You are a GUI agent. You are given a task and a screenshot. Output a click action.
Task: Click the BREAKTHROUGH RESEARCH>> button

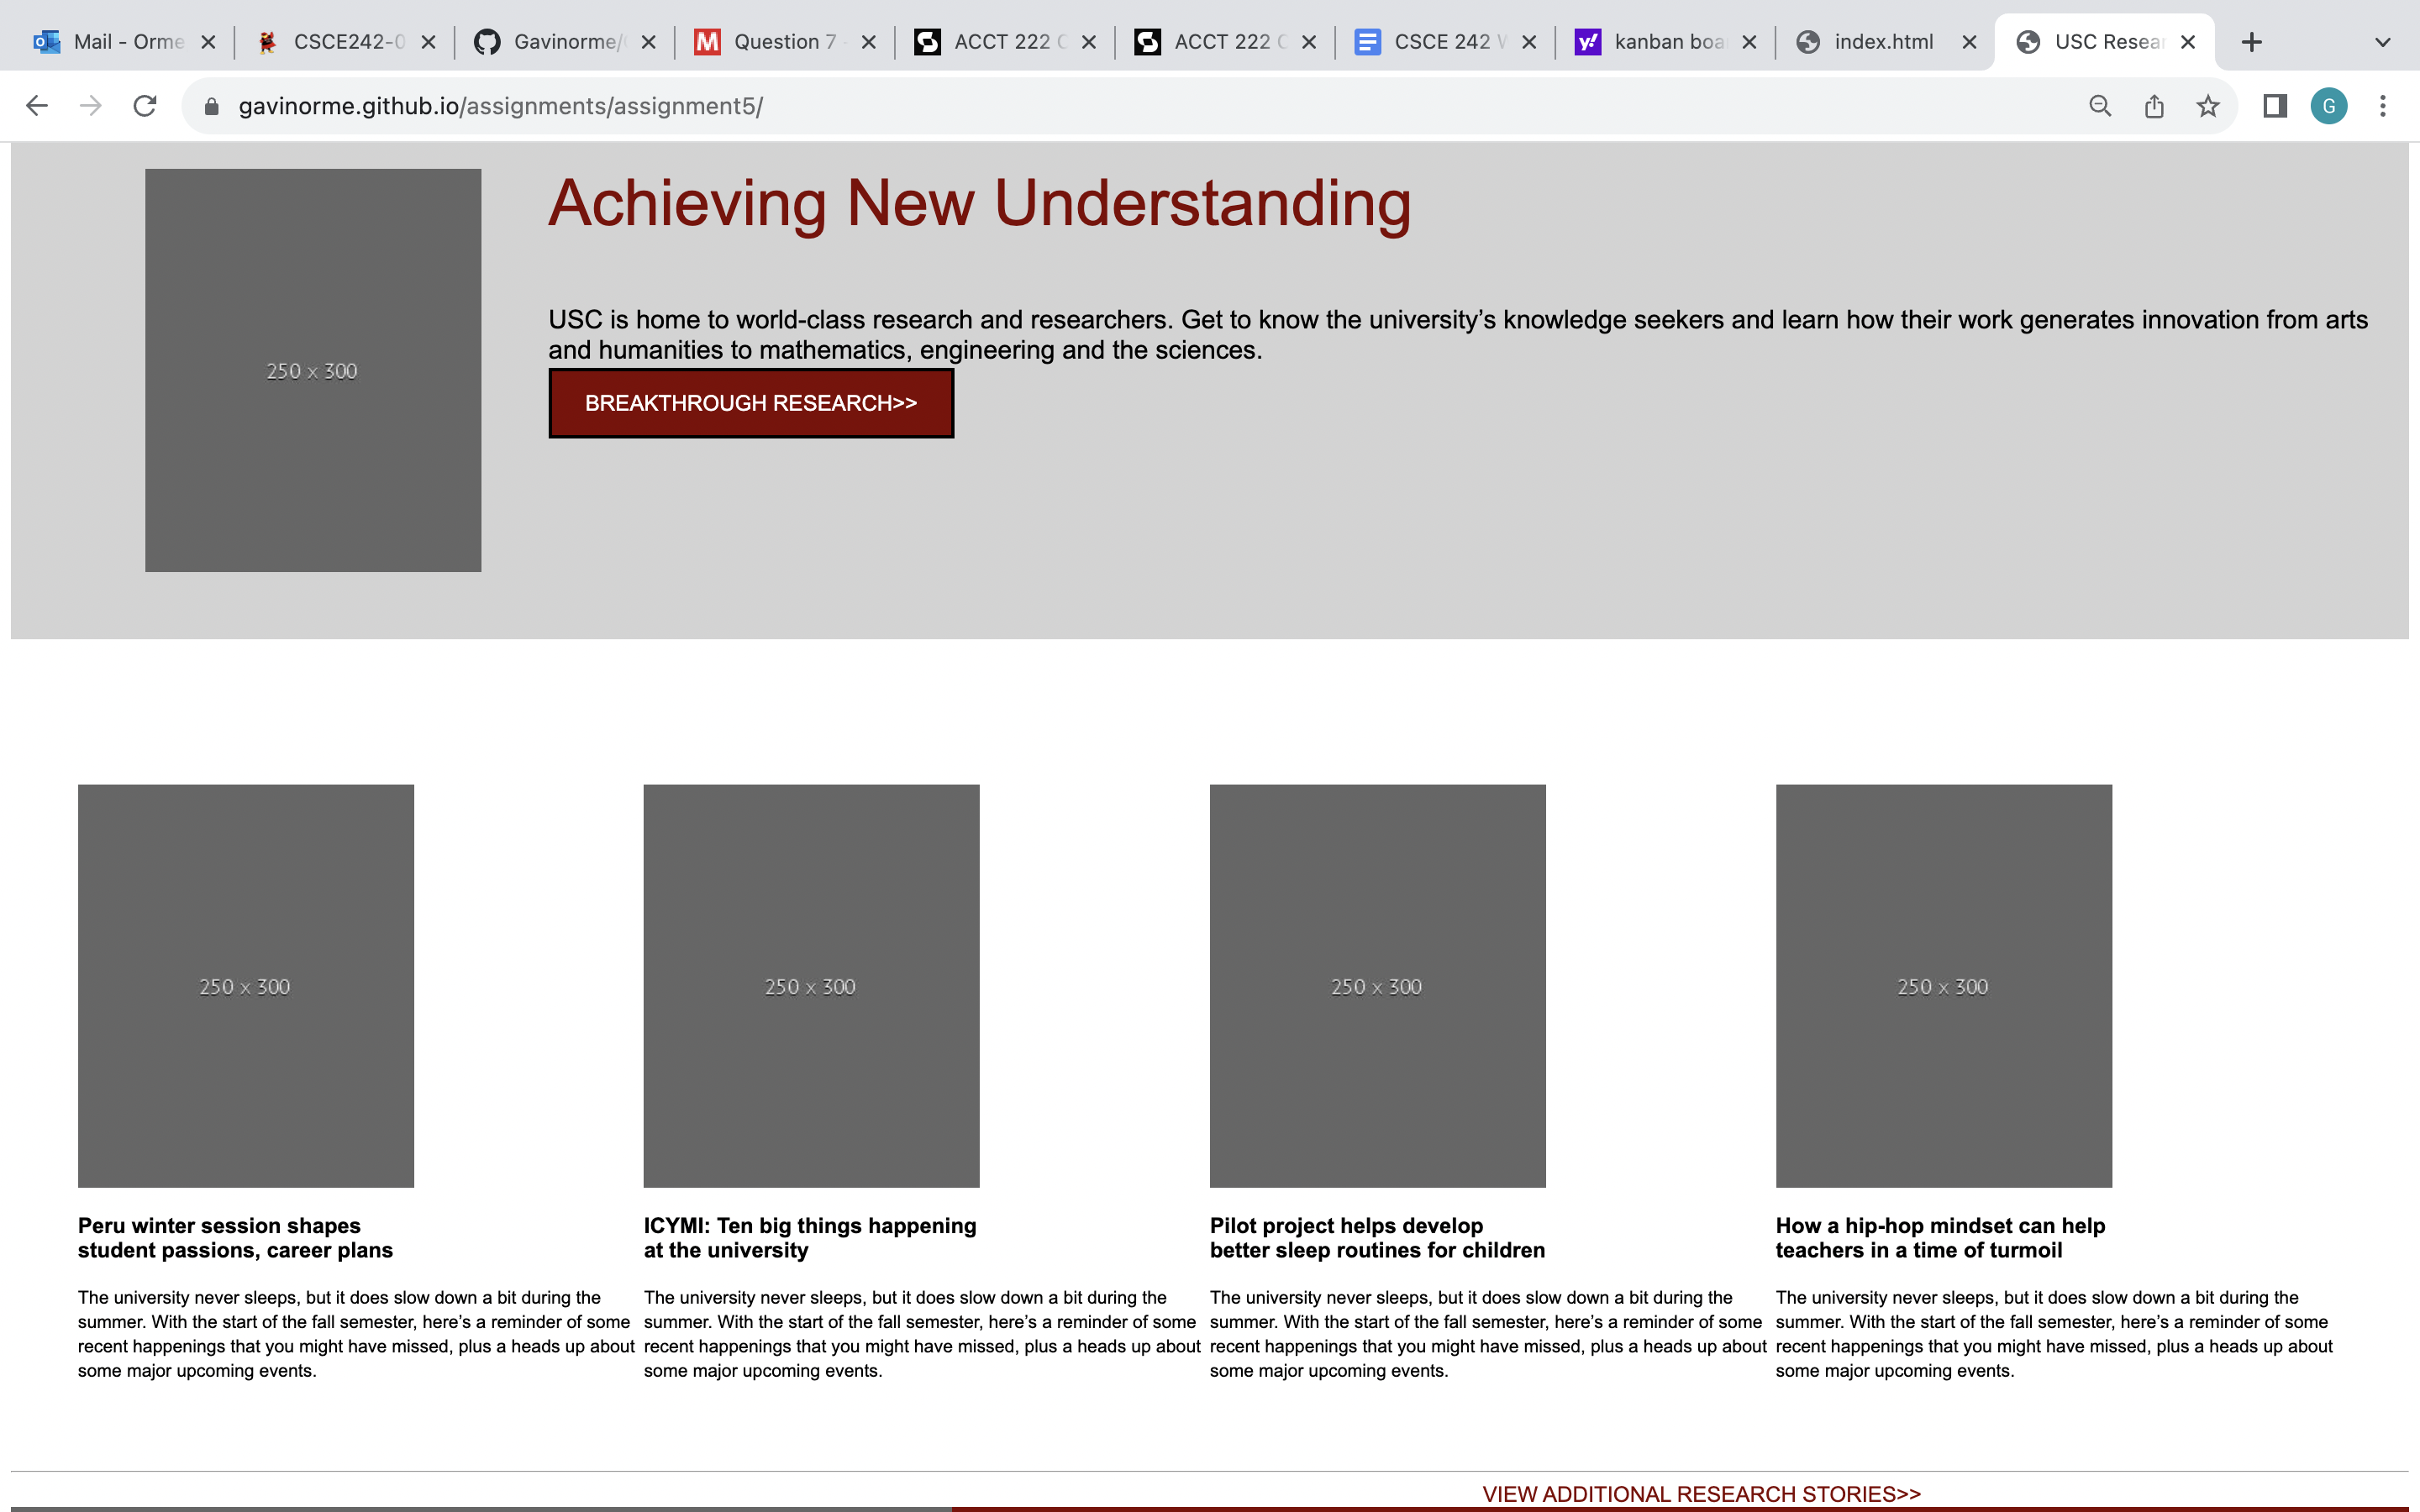pos(751,403)
